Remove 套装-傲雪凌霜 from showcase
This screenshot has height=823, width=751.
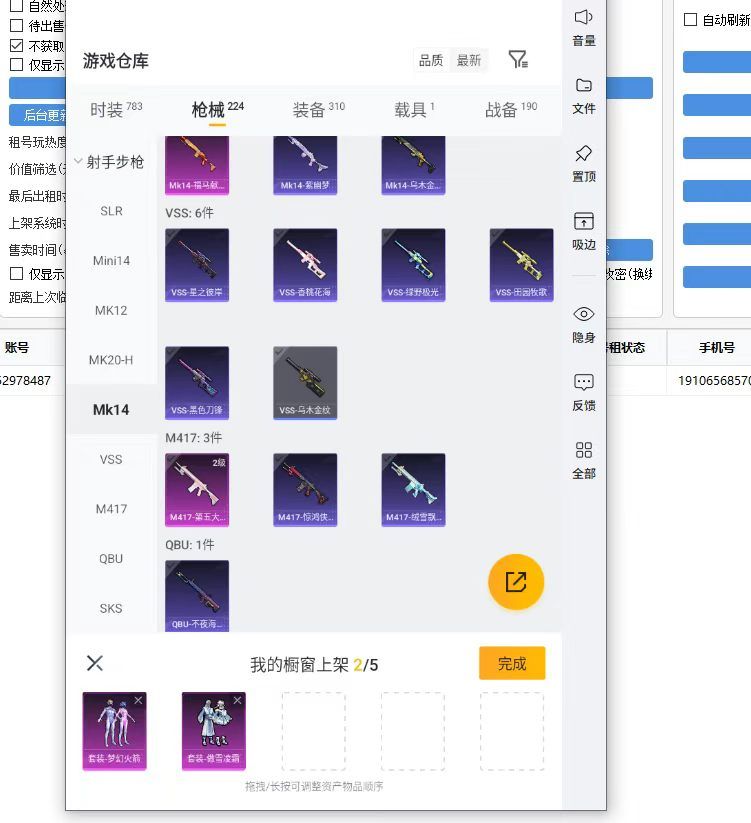pyautogui.click(x=237, y=700)
